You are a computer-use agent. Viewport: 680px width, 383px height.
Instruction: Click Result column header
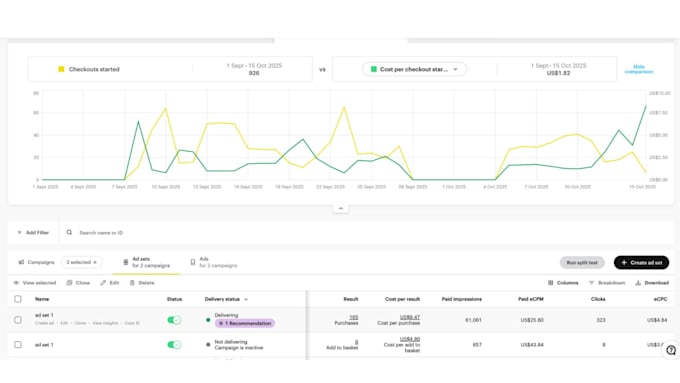pos(351,299)
